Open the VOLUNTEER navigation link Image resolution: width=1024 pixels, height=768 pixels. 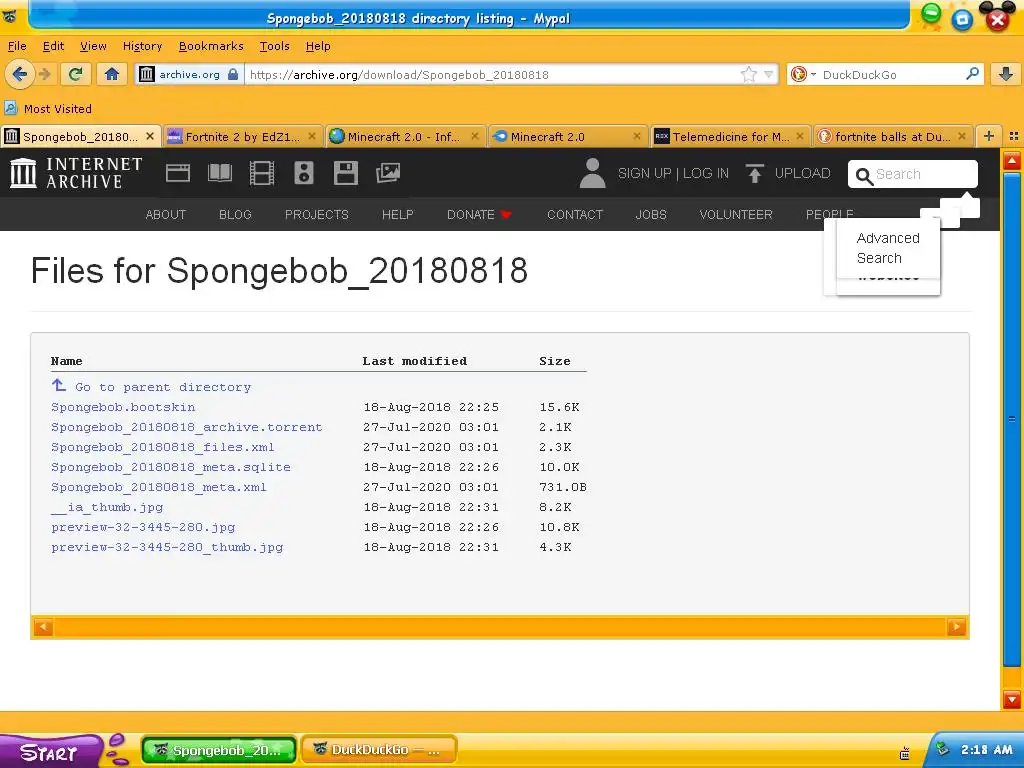click(x=736, y=214)
